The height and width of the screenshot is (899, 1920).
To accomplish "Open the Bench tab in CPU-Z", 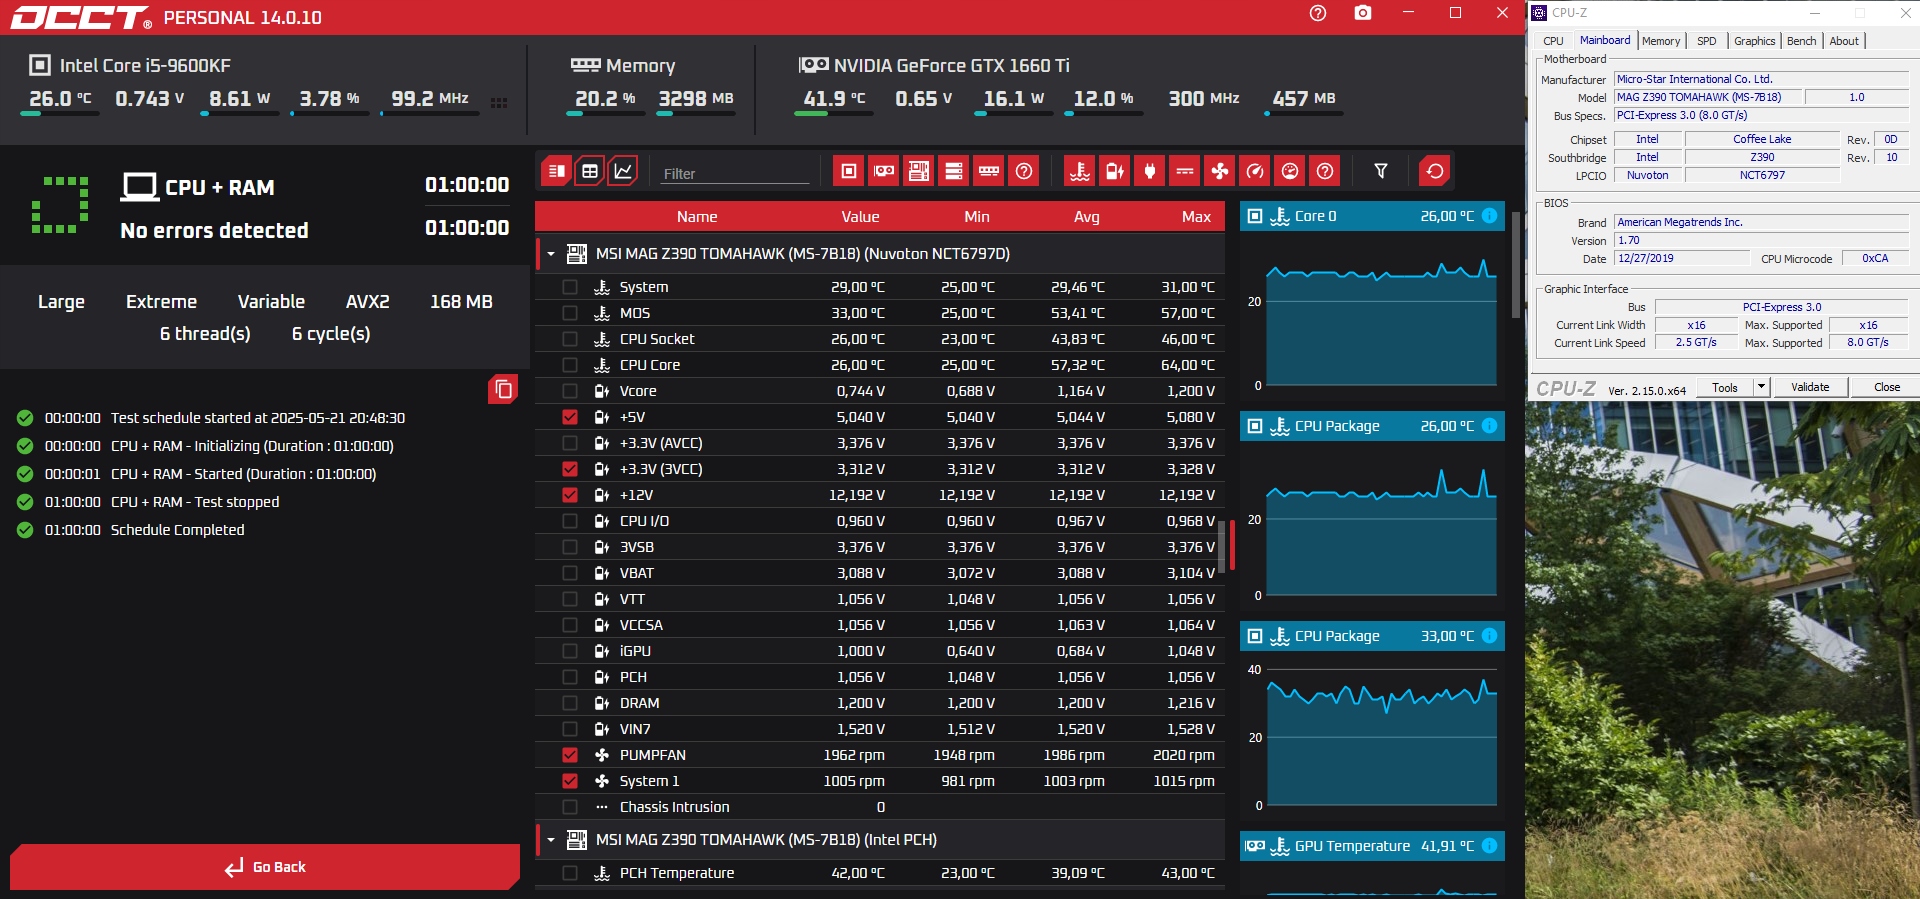I will (x=1801, y=41).
